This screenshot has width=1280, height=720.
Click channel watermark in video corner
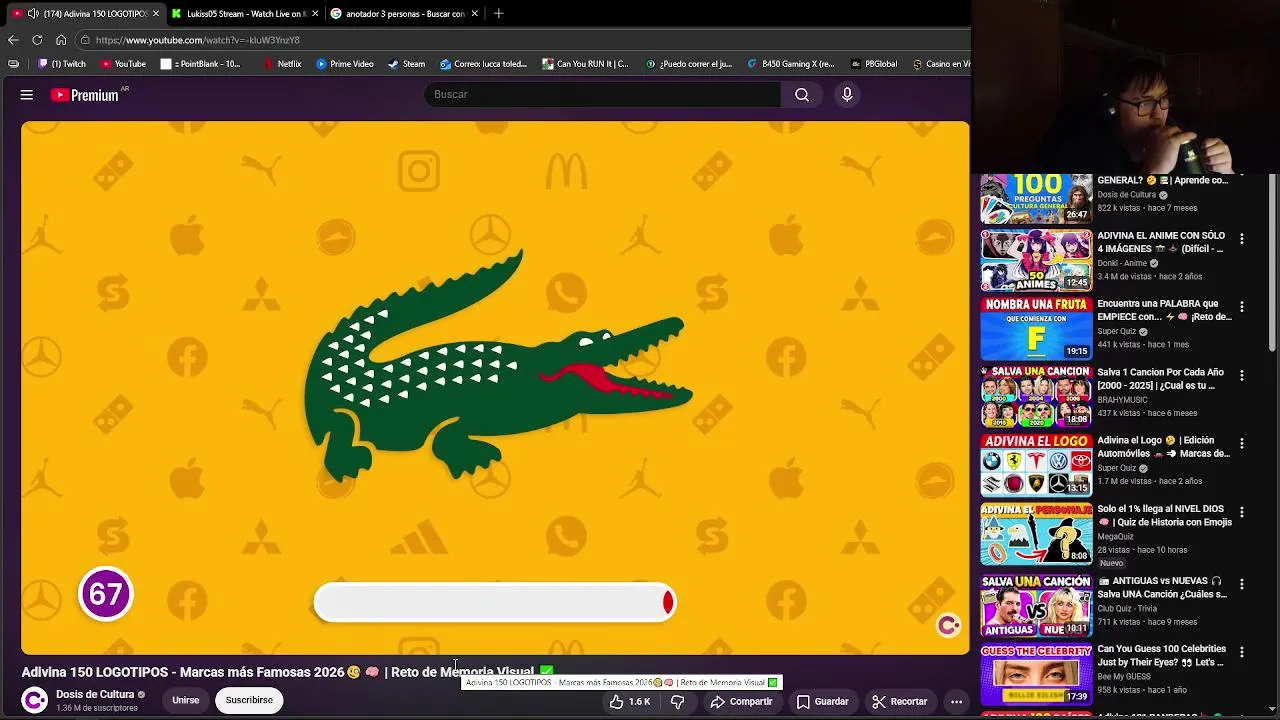pyautogui.click(x=948, y=626)
